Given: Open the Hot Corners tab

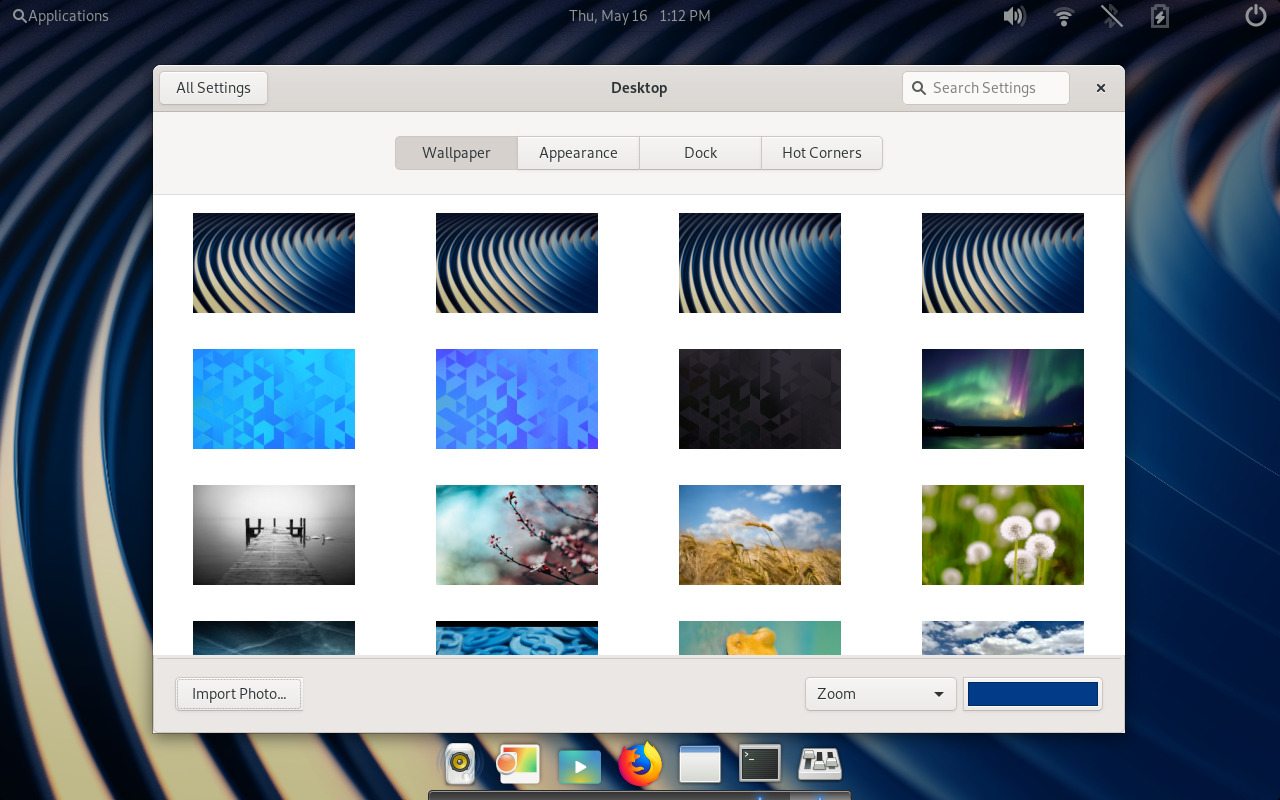Looking at the screenshot, I should pos(822,152).
